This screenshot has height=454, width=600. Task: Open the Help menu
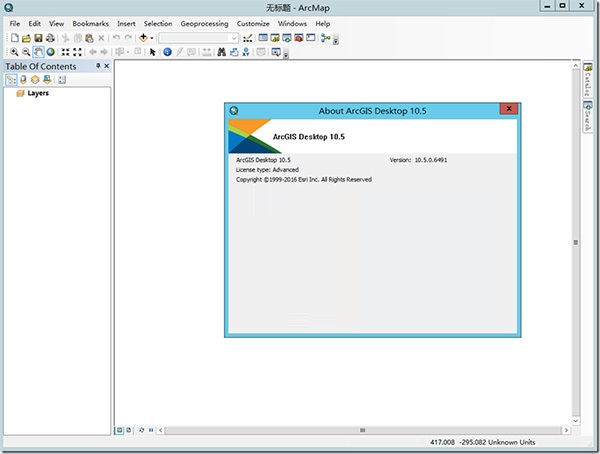[323, 24]
